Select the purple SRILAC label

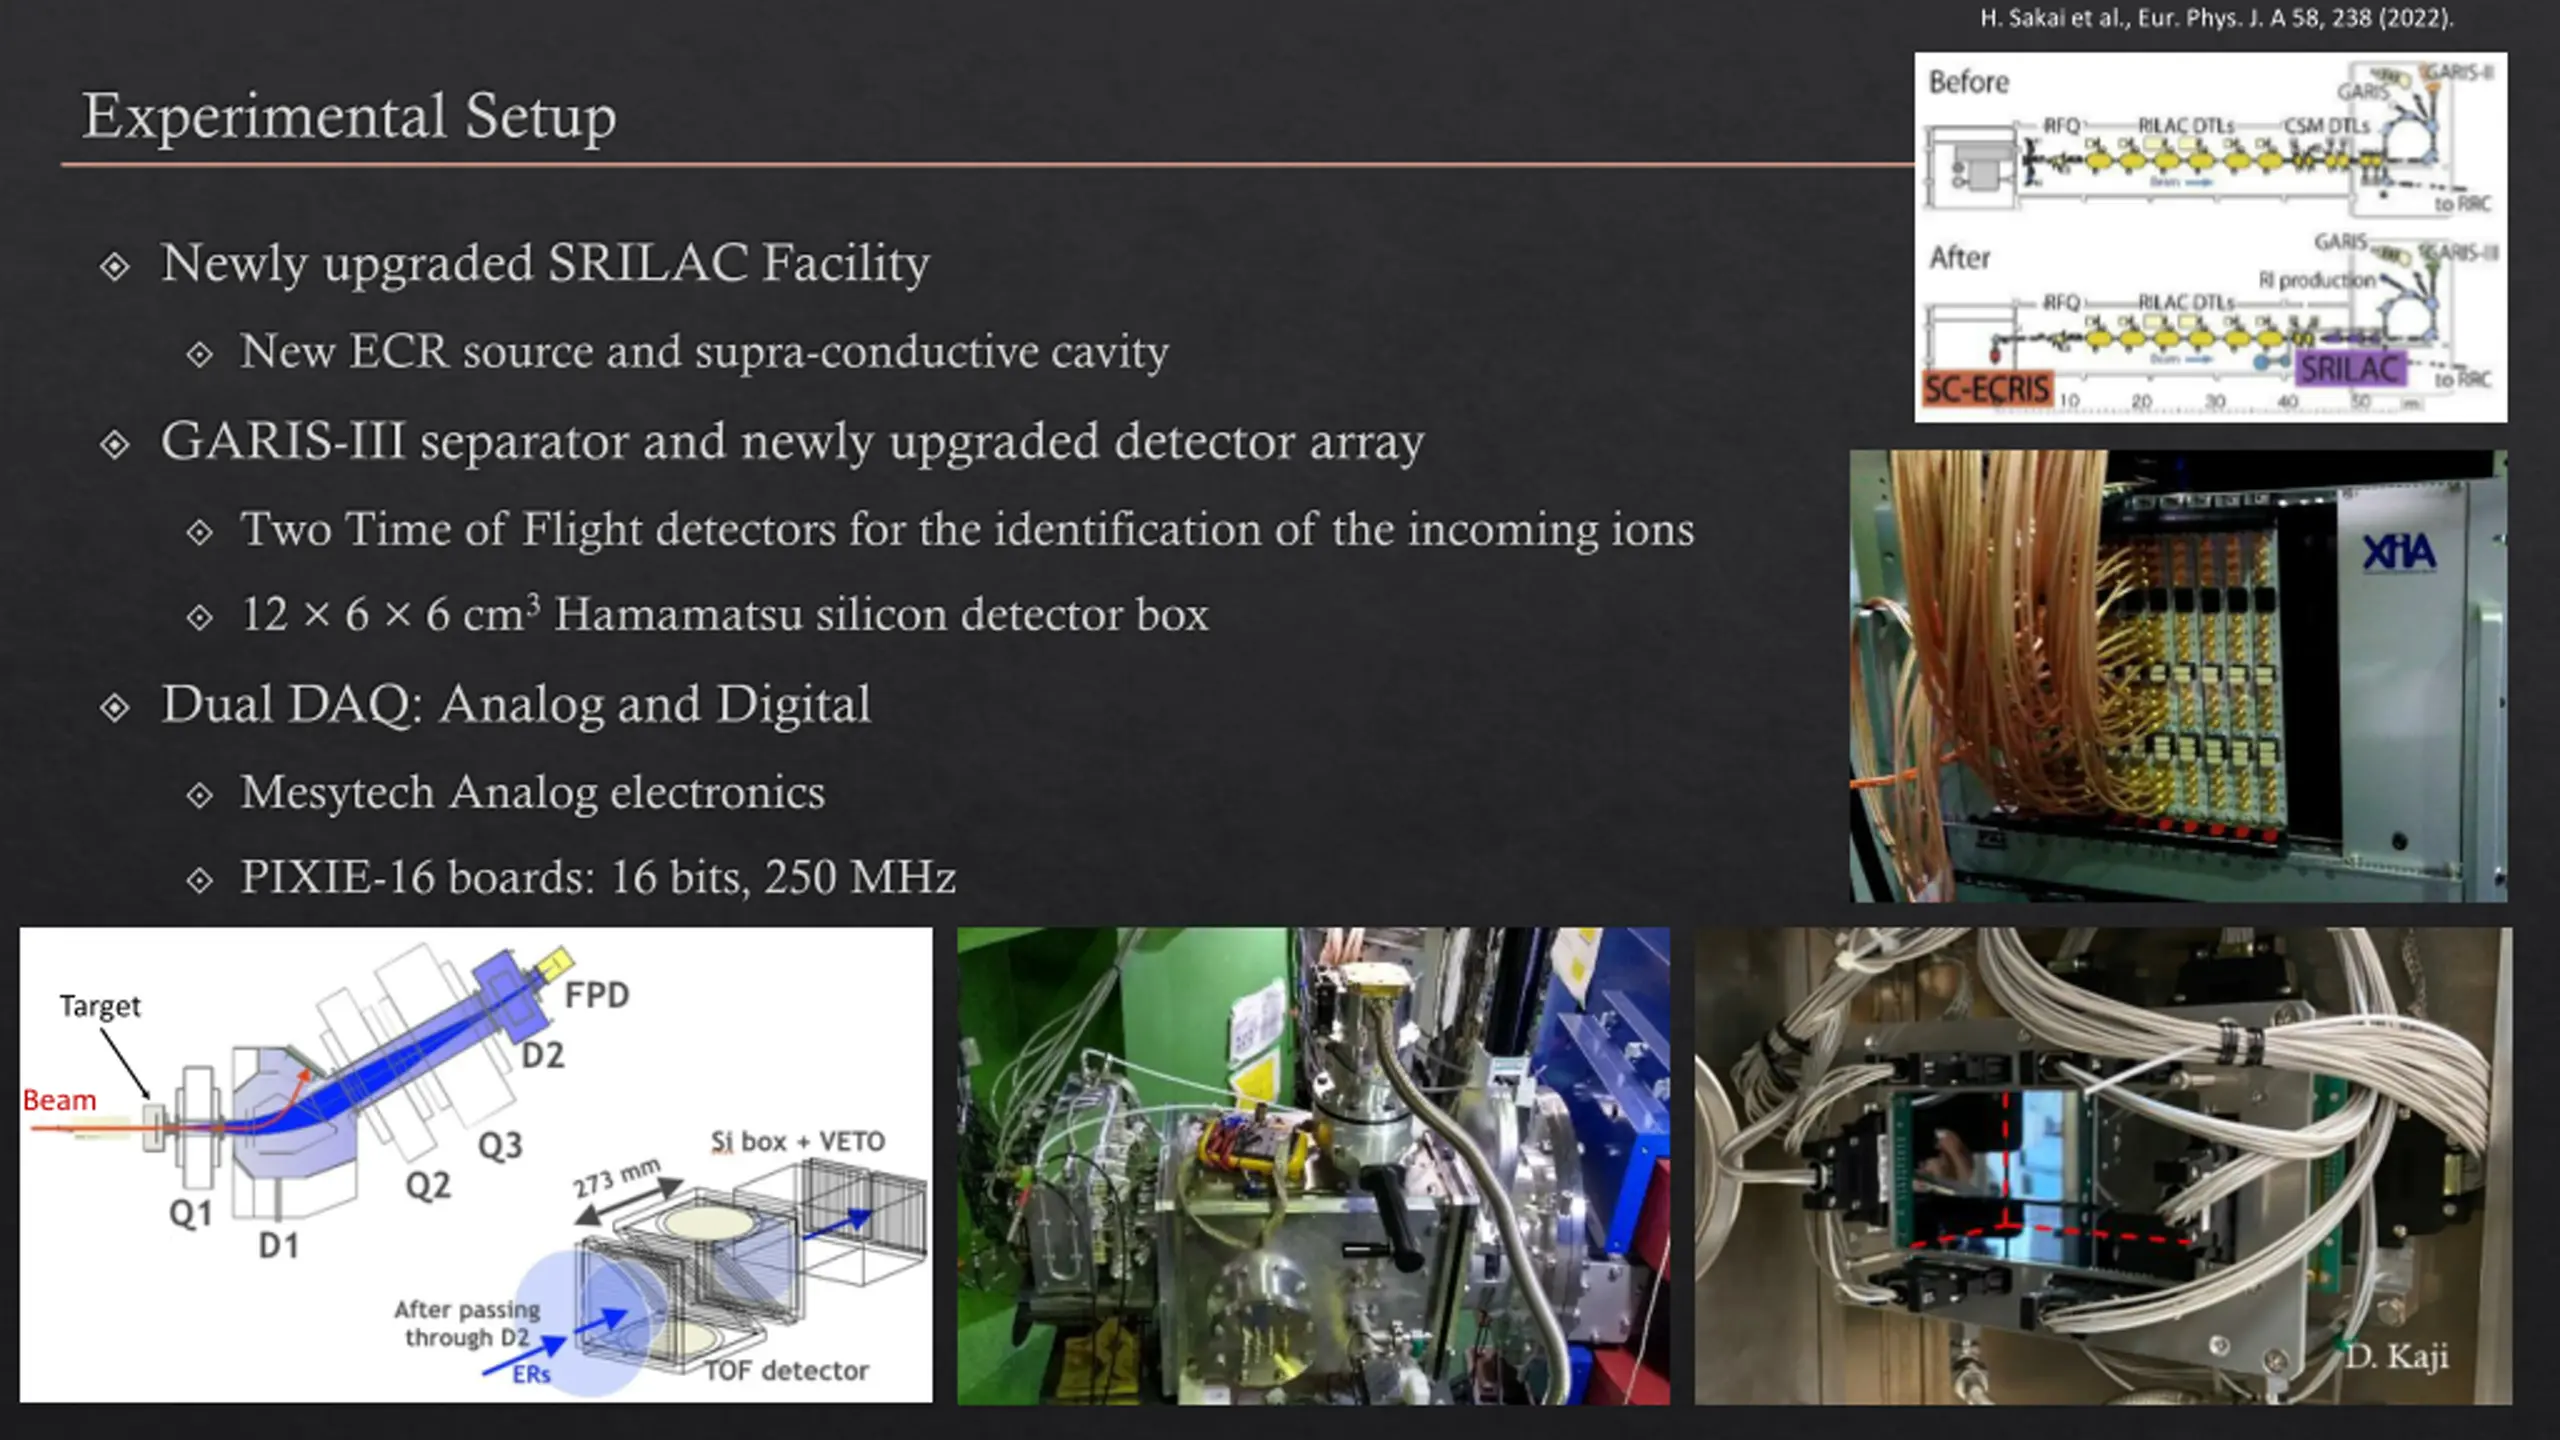[2351, 369]
